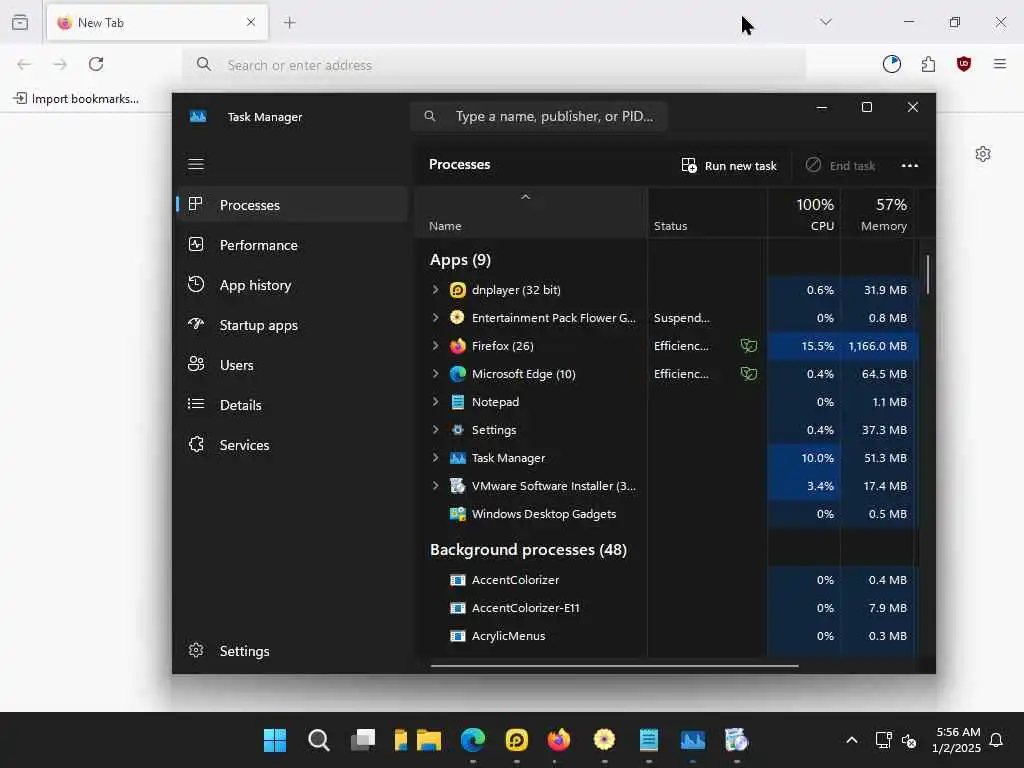Click the Apps (9) group header
This screenshot has width=1024, height=768.
pyautogui.click(x=460, y=260)
